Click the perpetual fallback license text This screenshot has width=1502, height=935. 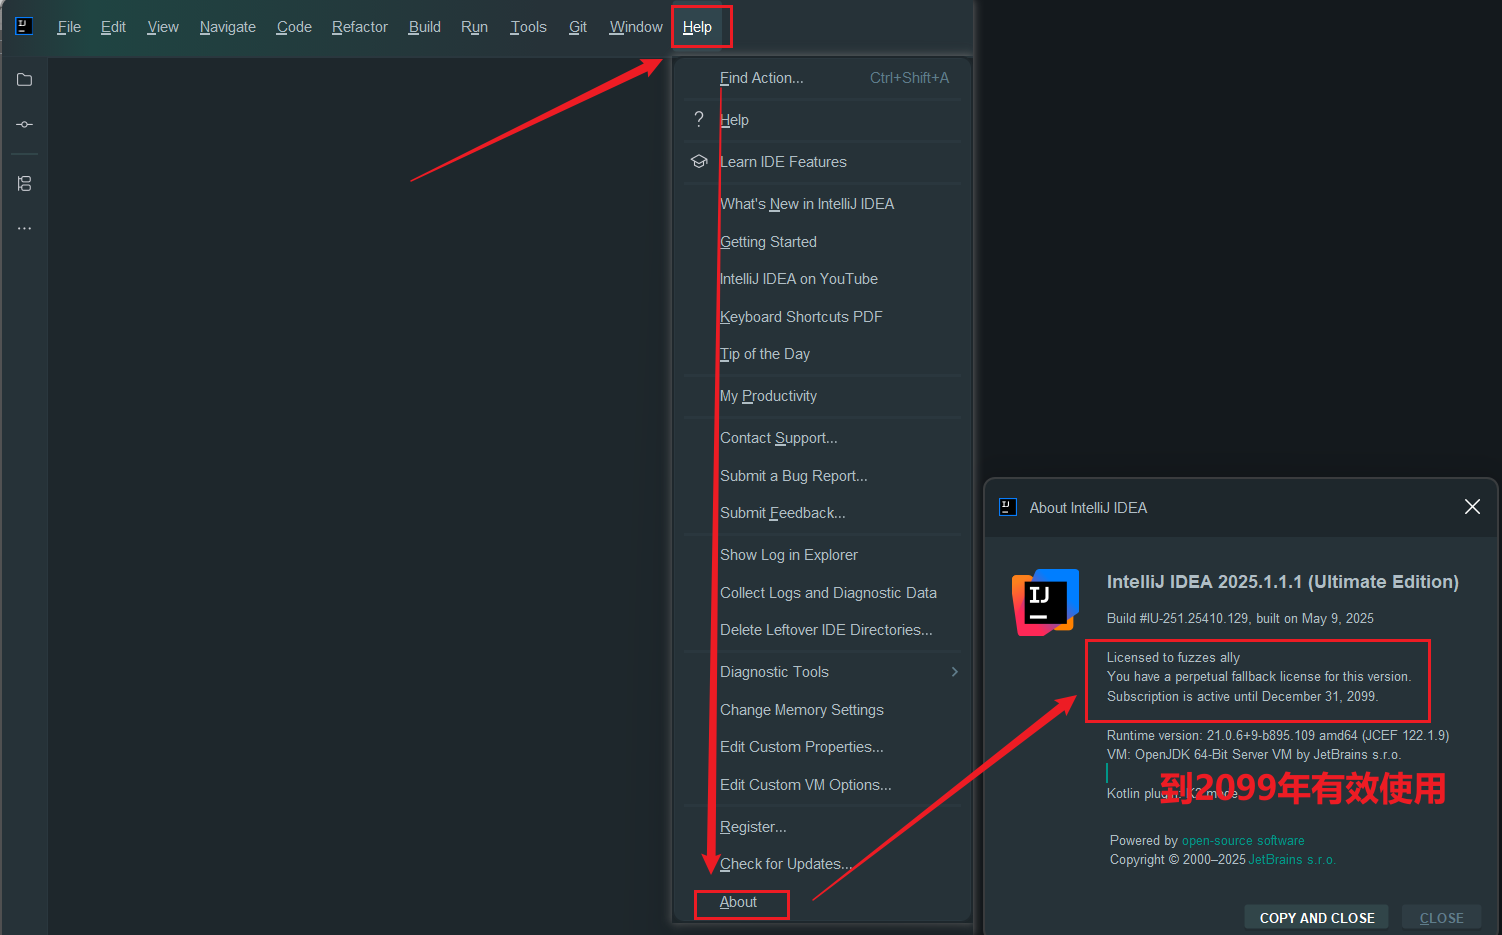[x=1259, y=677]
